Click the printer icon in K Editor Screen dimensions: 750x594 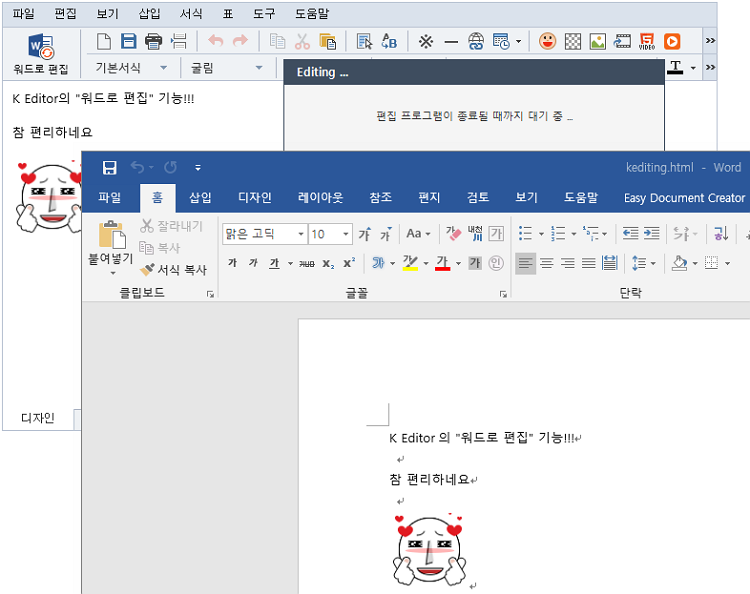click(x=154, y=41)
